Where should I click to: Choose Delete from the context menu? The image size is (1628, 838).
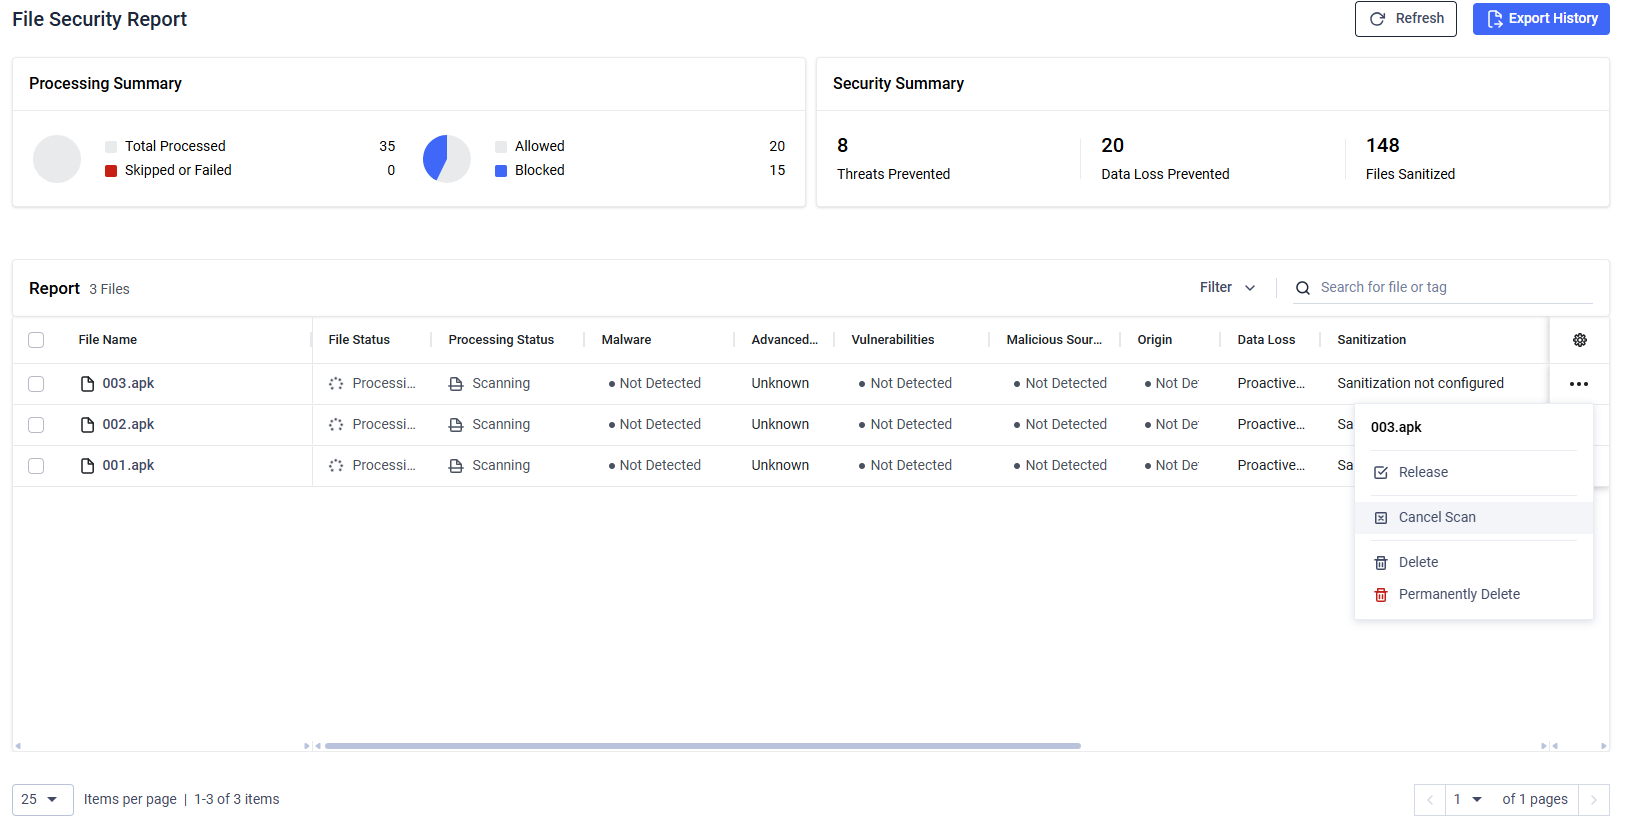(x=1418, y=563)
